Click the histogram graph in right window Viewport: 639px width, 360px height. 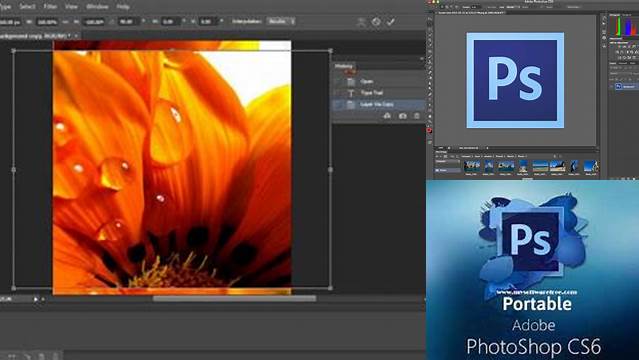[623, 27]
